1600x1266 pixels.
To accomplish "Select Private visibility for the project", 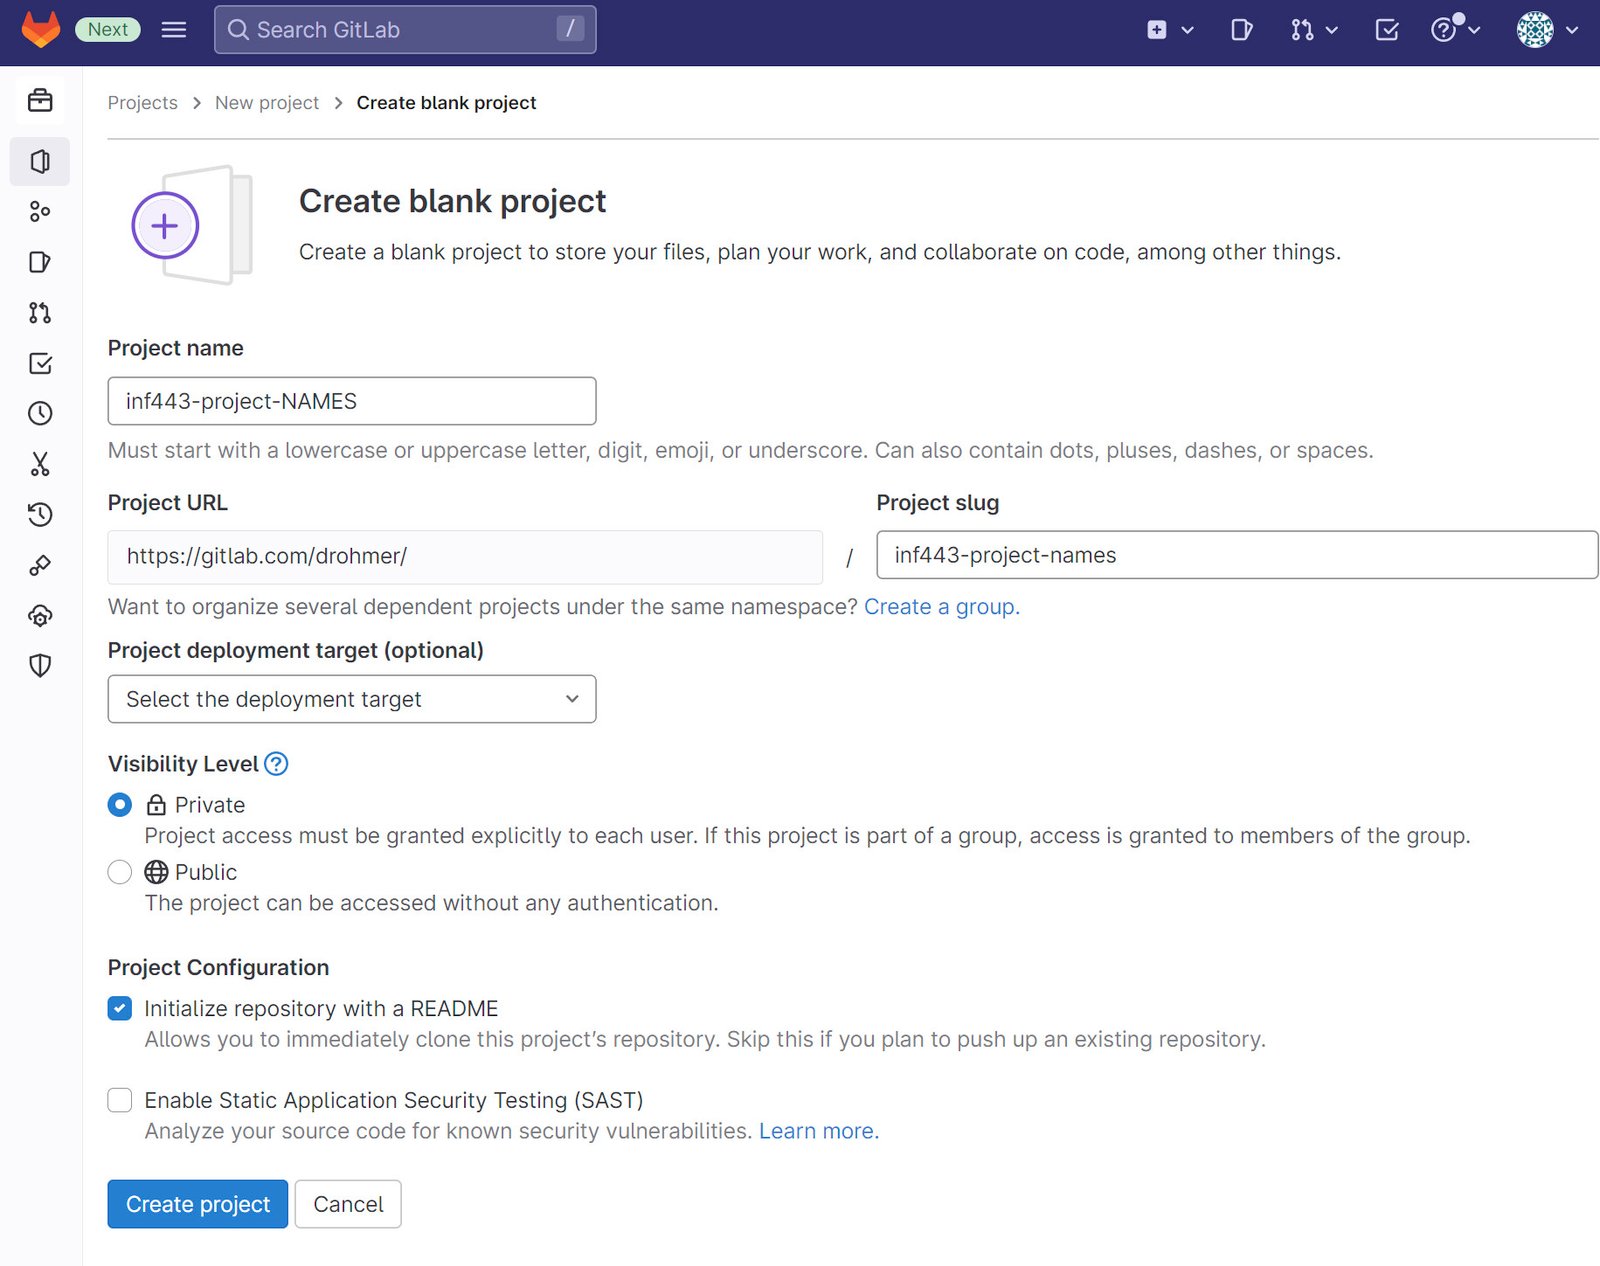I will (119, 805).
